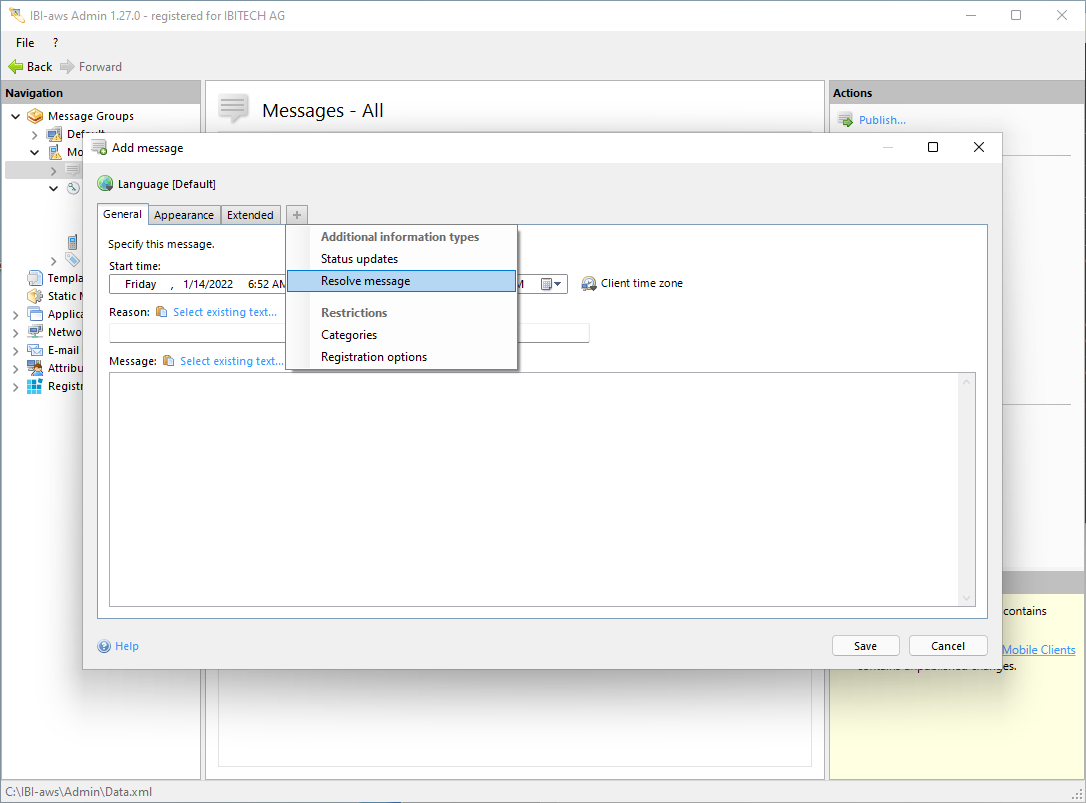The height and width of the screenshot is (803, 1086).
Task: Click the blue Help question mark icon
Action: tap(104, 646)
